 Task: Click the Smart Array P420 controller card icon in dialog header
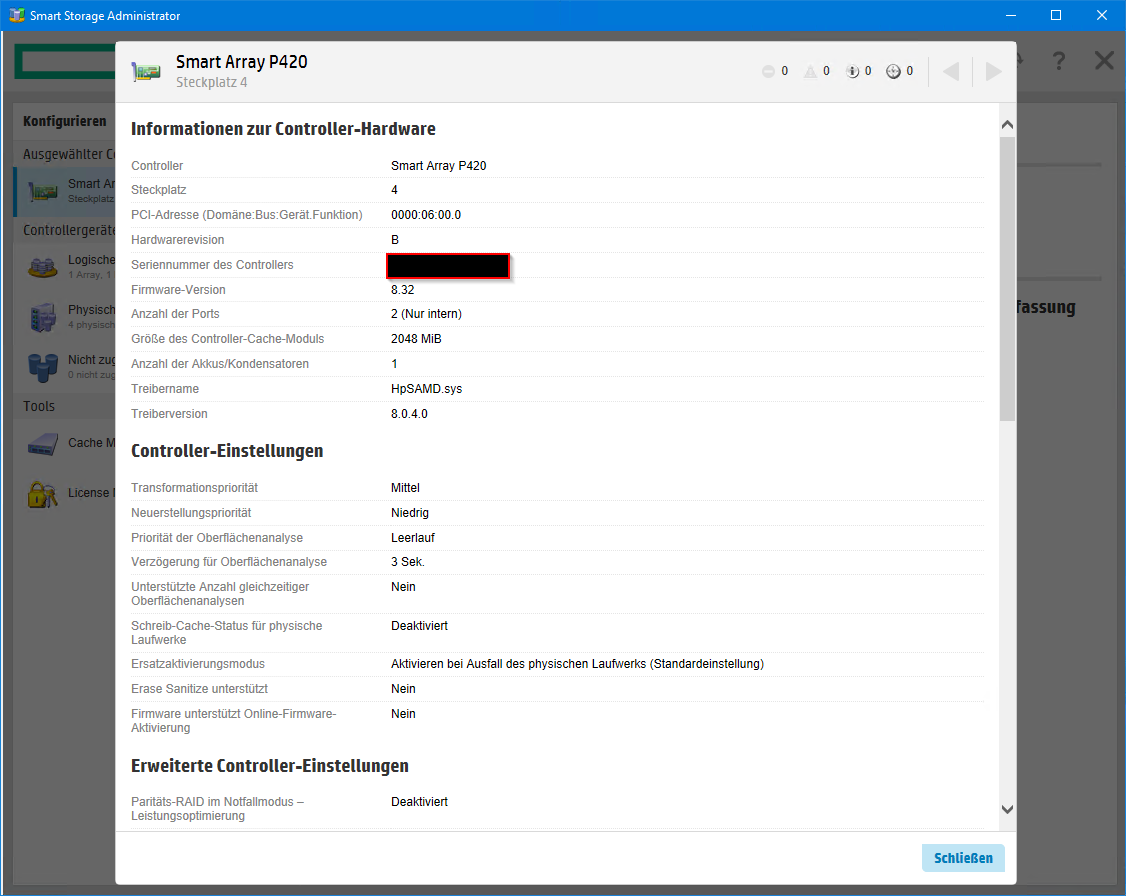[x=146, y=72]
